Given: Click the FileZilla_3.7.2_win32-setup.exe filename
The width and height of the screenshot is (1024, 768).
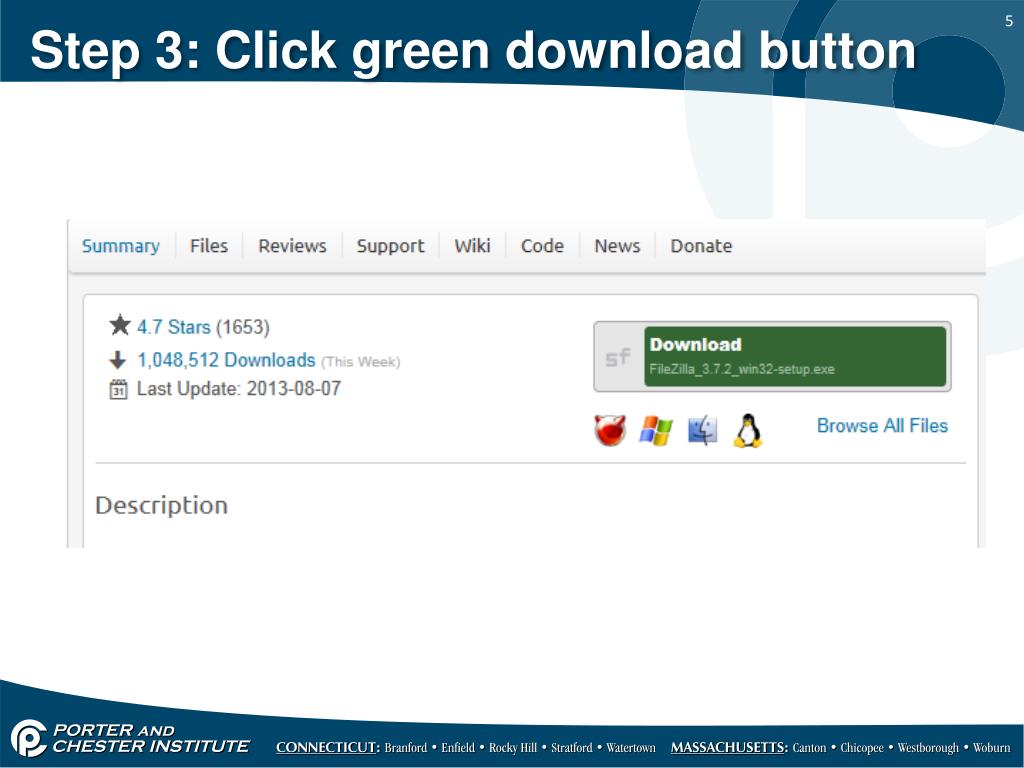Looking at the screenshot, I should point(742,369).
